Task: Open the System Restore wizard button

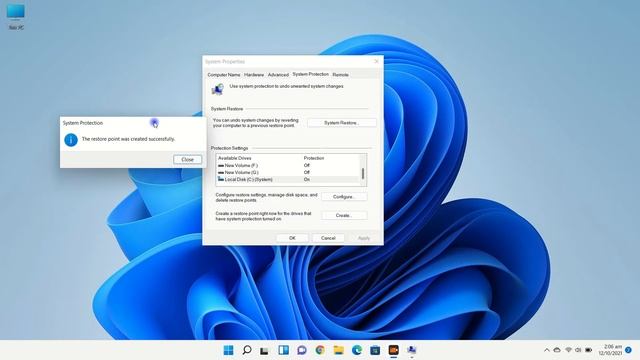Action: click(x=342, y=123)
